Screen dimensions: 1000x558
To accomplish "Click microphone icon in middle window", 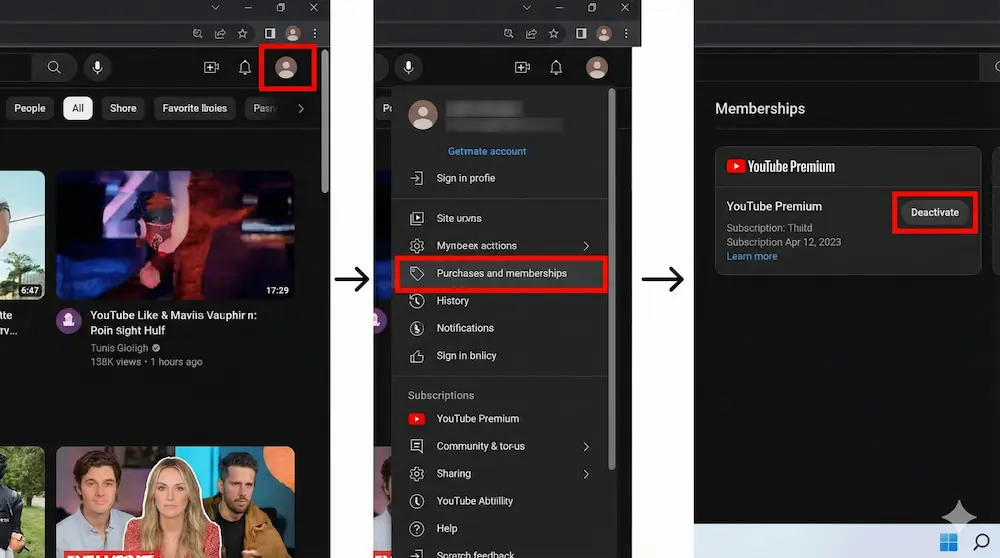I will click(x=408, y=67).
